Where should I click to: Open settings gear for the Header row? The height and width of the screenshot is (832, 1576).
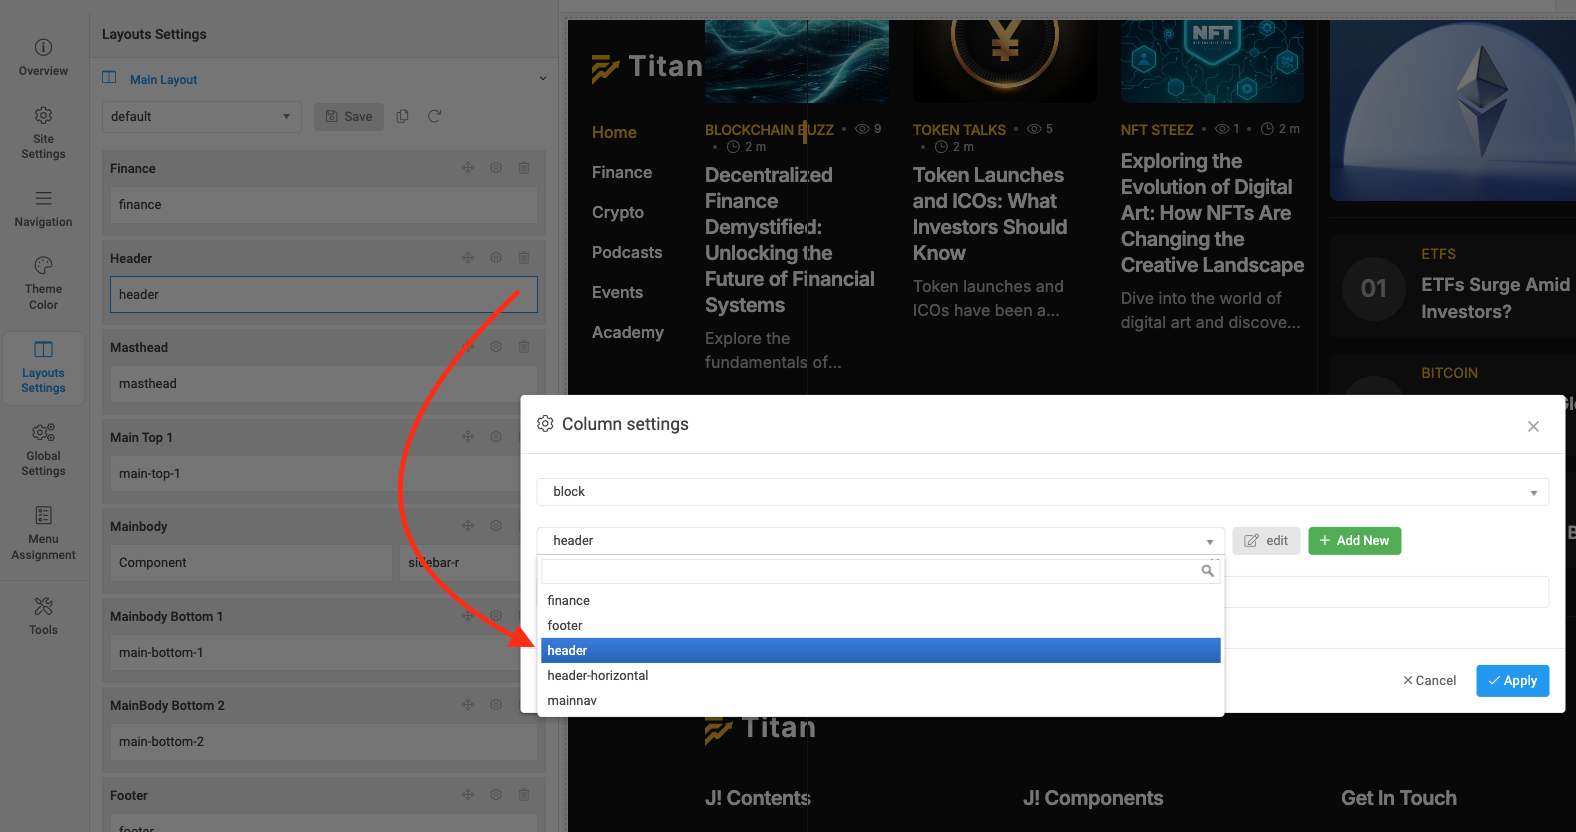pyautogui.click(x=496, y=258)
